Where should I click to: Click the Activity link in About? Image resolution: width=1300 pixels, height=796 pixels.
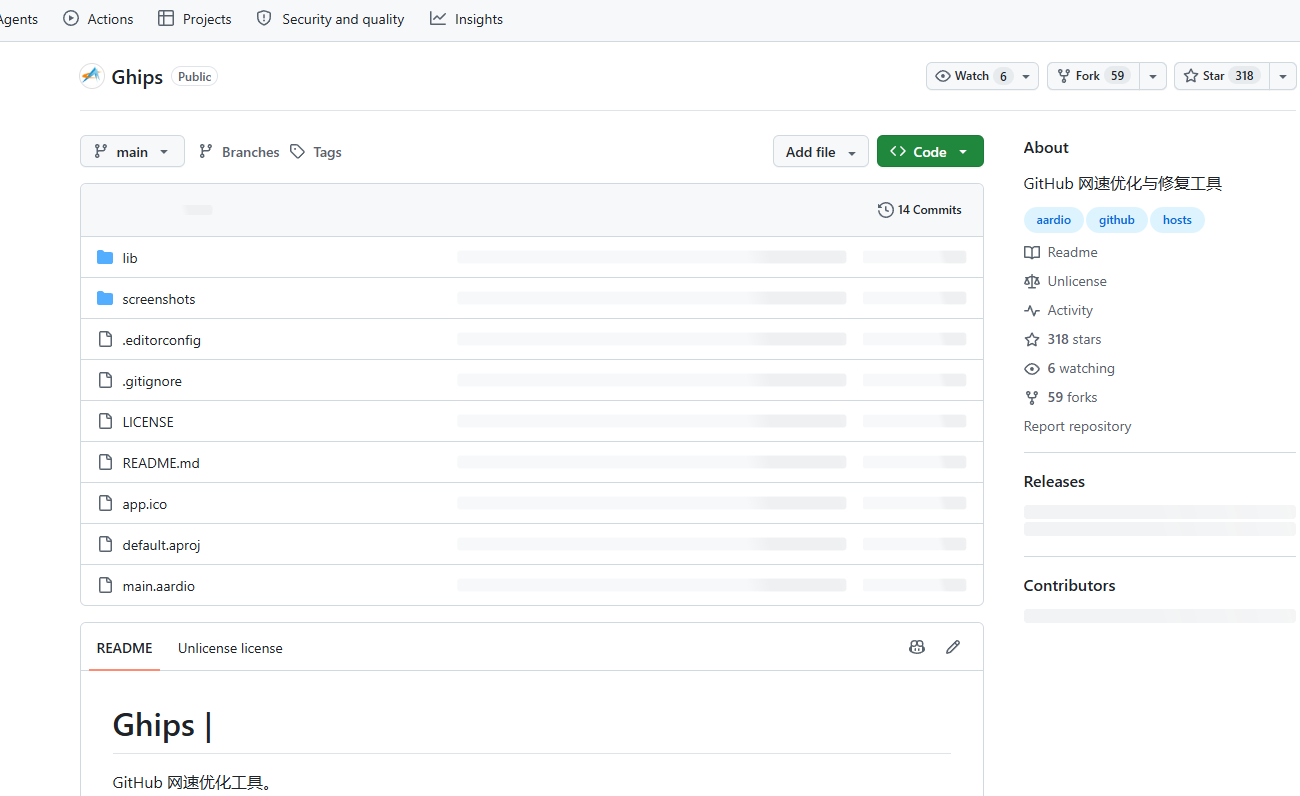coord(1070,311)
